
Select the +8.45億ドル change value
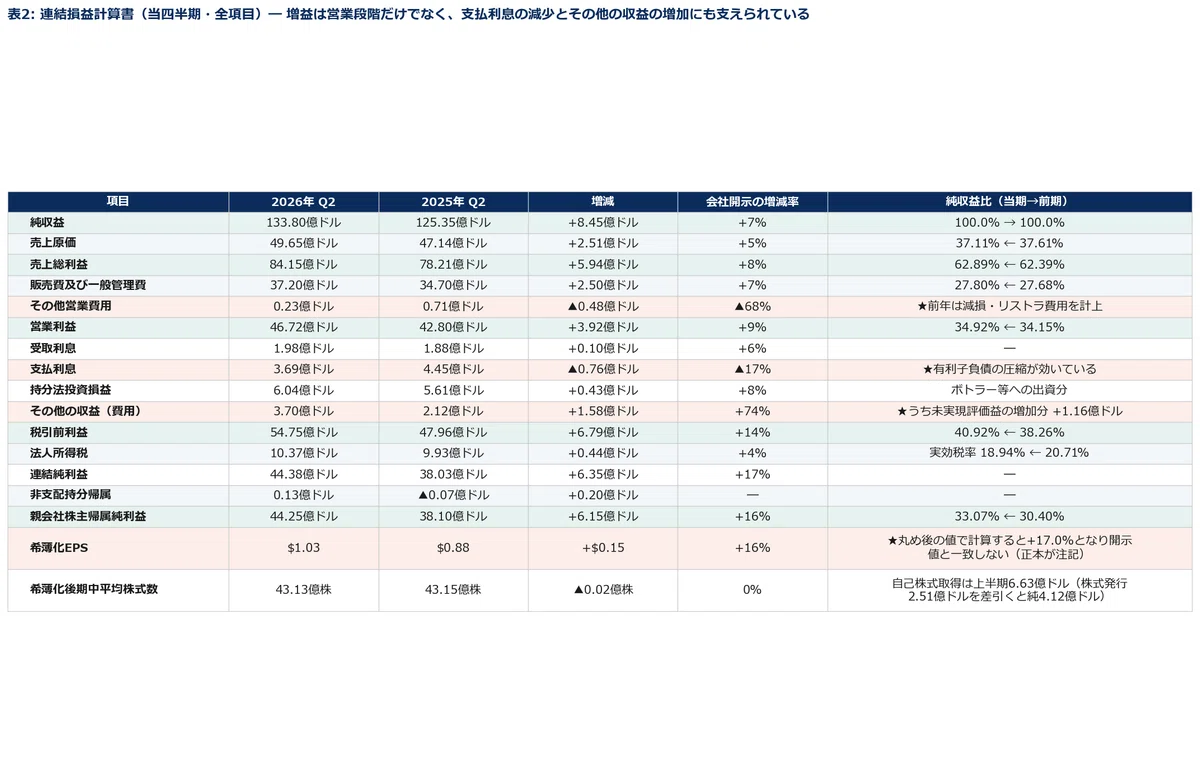[x=602, y=222]
